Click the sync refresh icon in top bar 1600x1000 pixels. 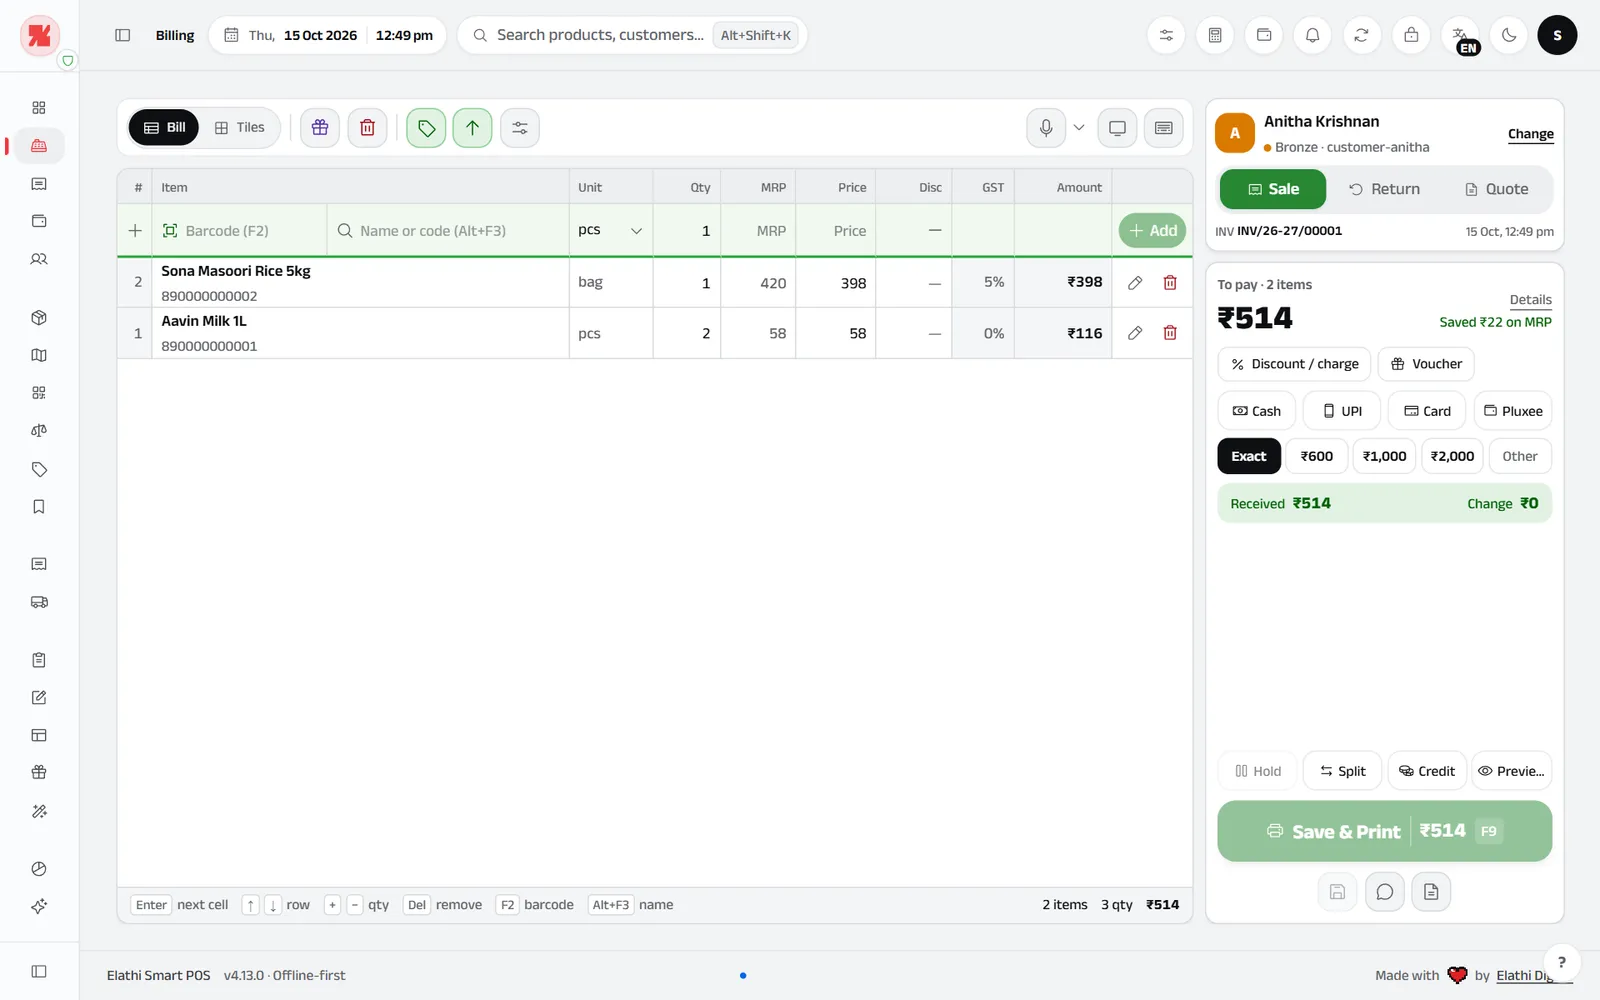pos(1361,35)
